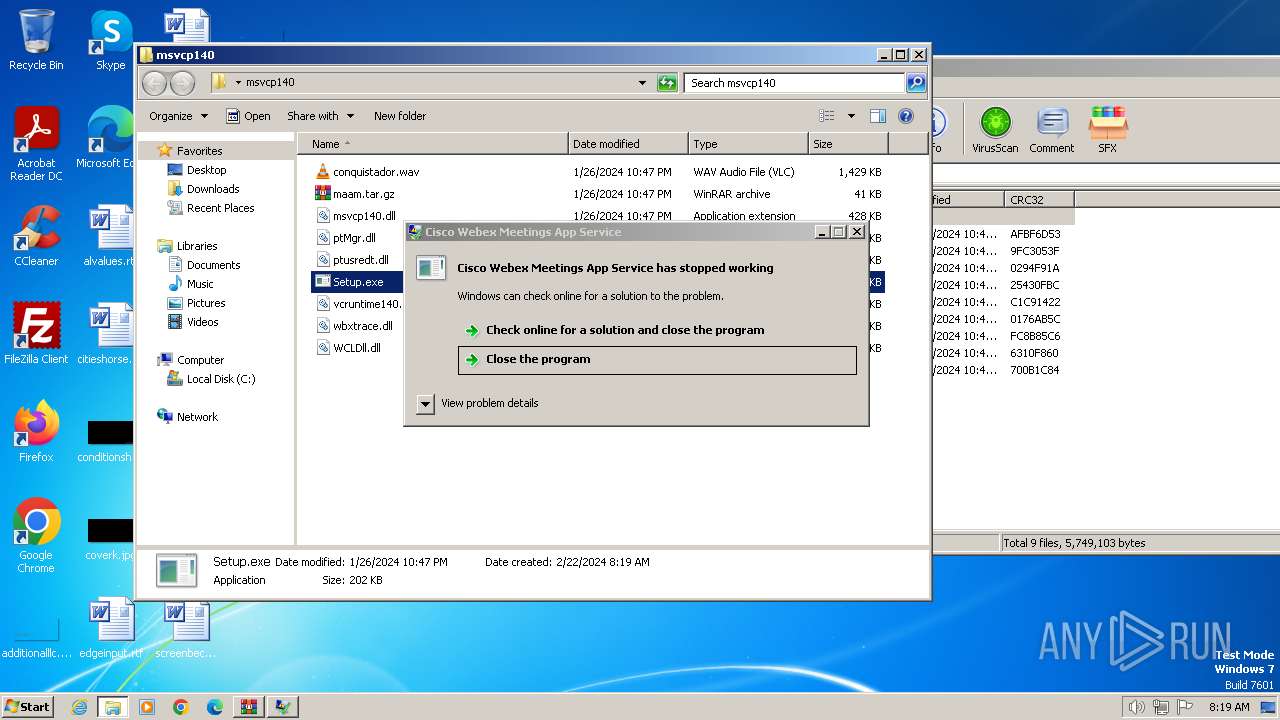Click volume icon in system tray
The image size is (1280, 720).
tap(1136, 707)
